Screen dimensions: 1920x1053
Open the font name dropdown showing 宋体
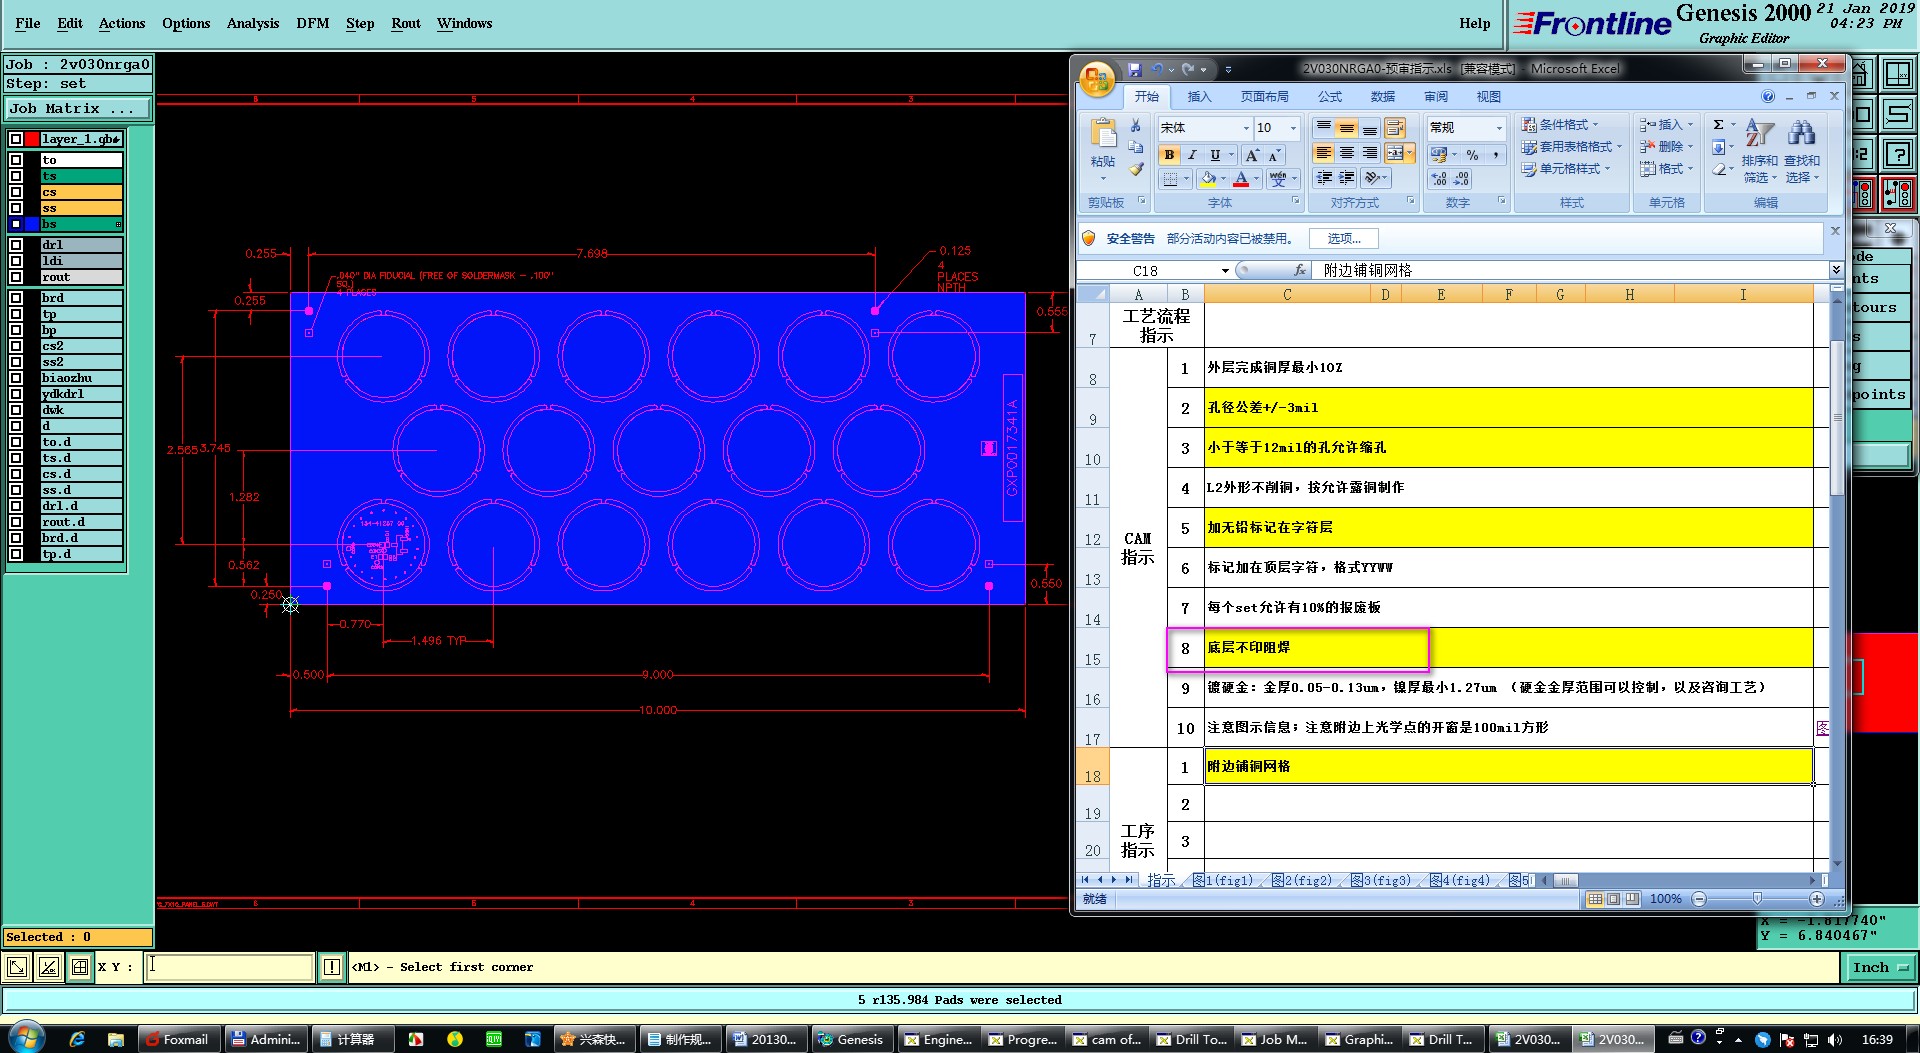tap(1246, 128)
